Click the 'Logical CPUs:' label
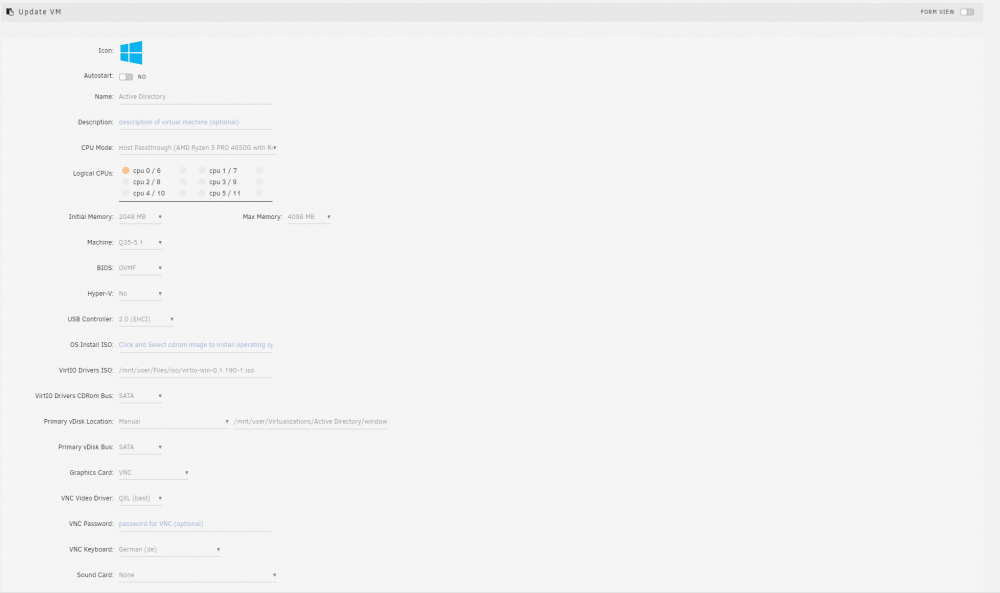Screen dimensions: 1000x593 coord(93,173)
